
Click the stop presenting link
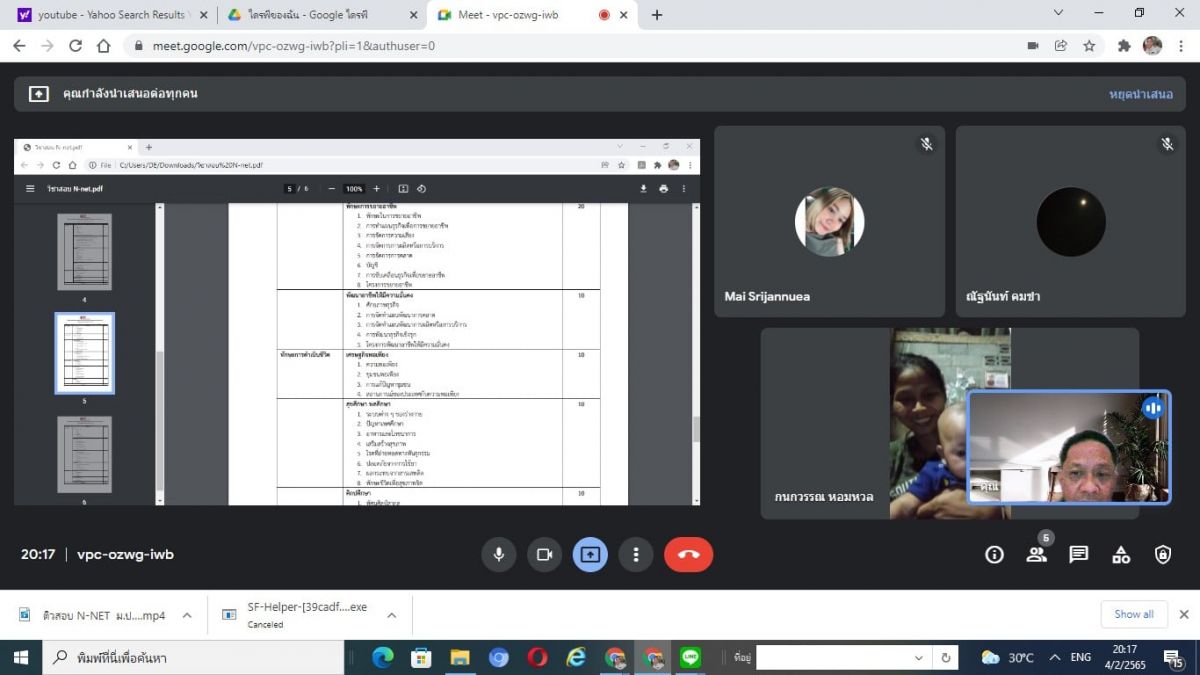click(1140, 94)
